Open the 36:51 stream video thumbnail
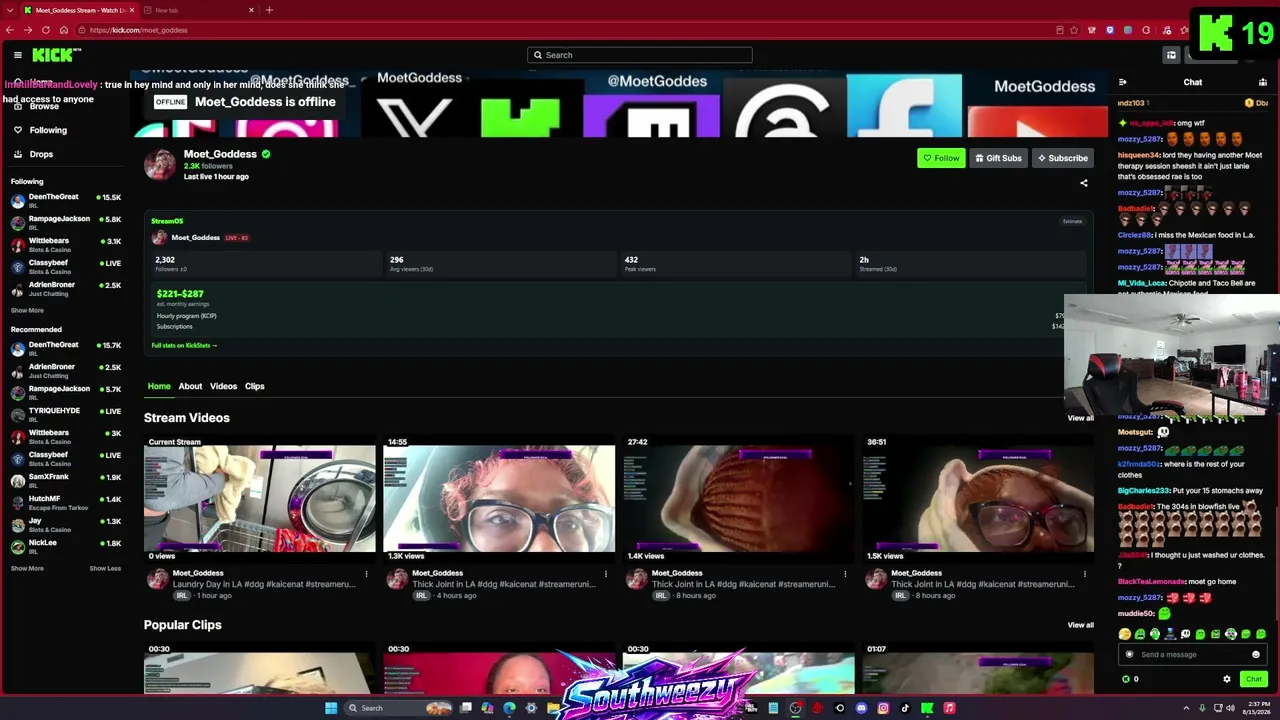The width and height of the screenshot is (1280, 720). [x=978, y=499]
